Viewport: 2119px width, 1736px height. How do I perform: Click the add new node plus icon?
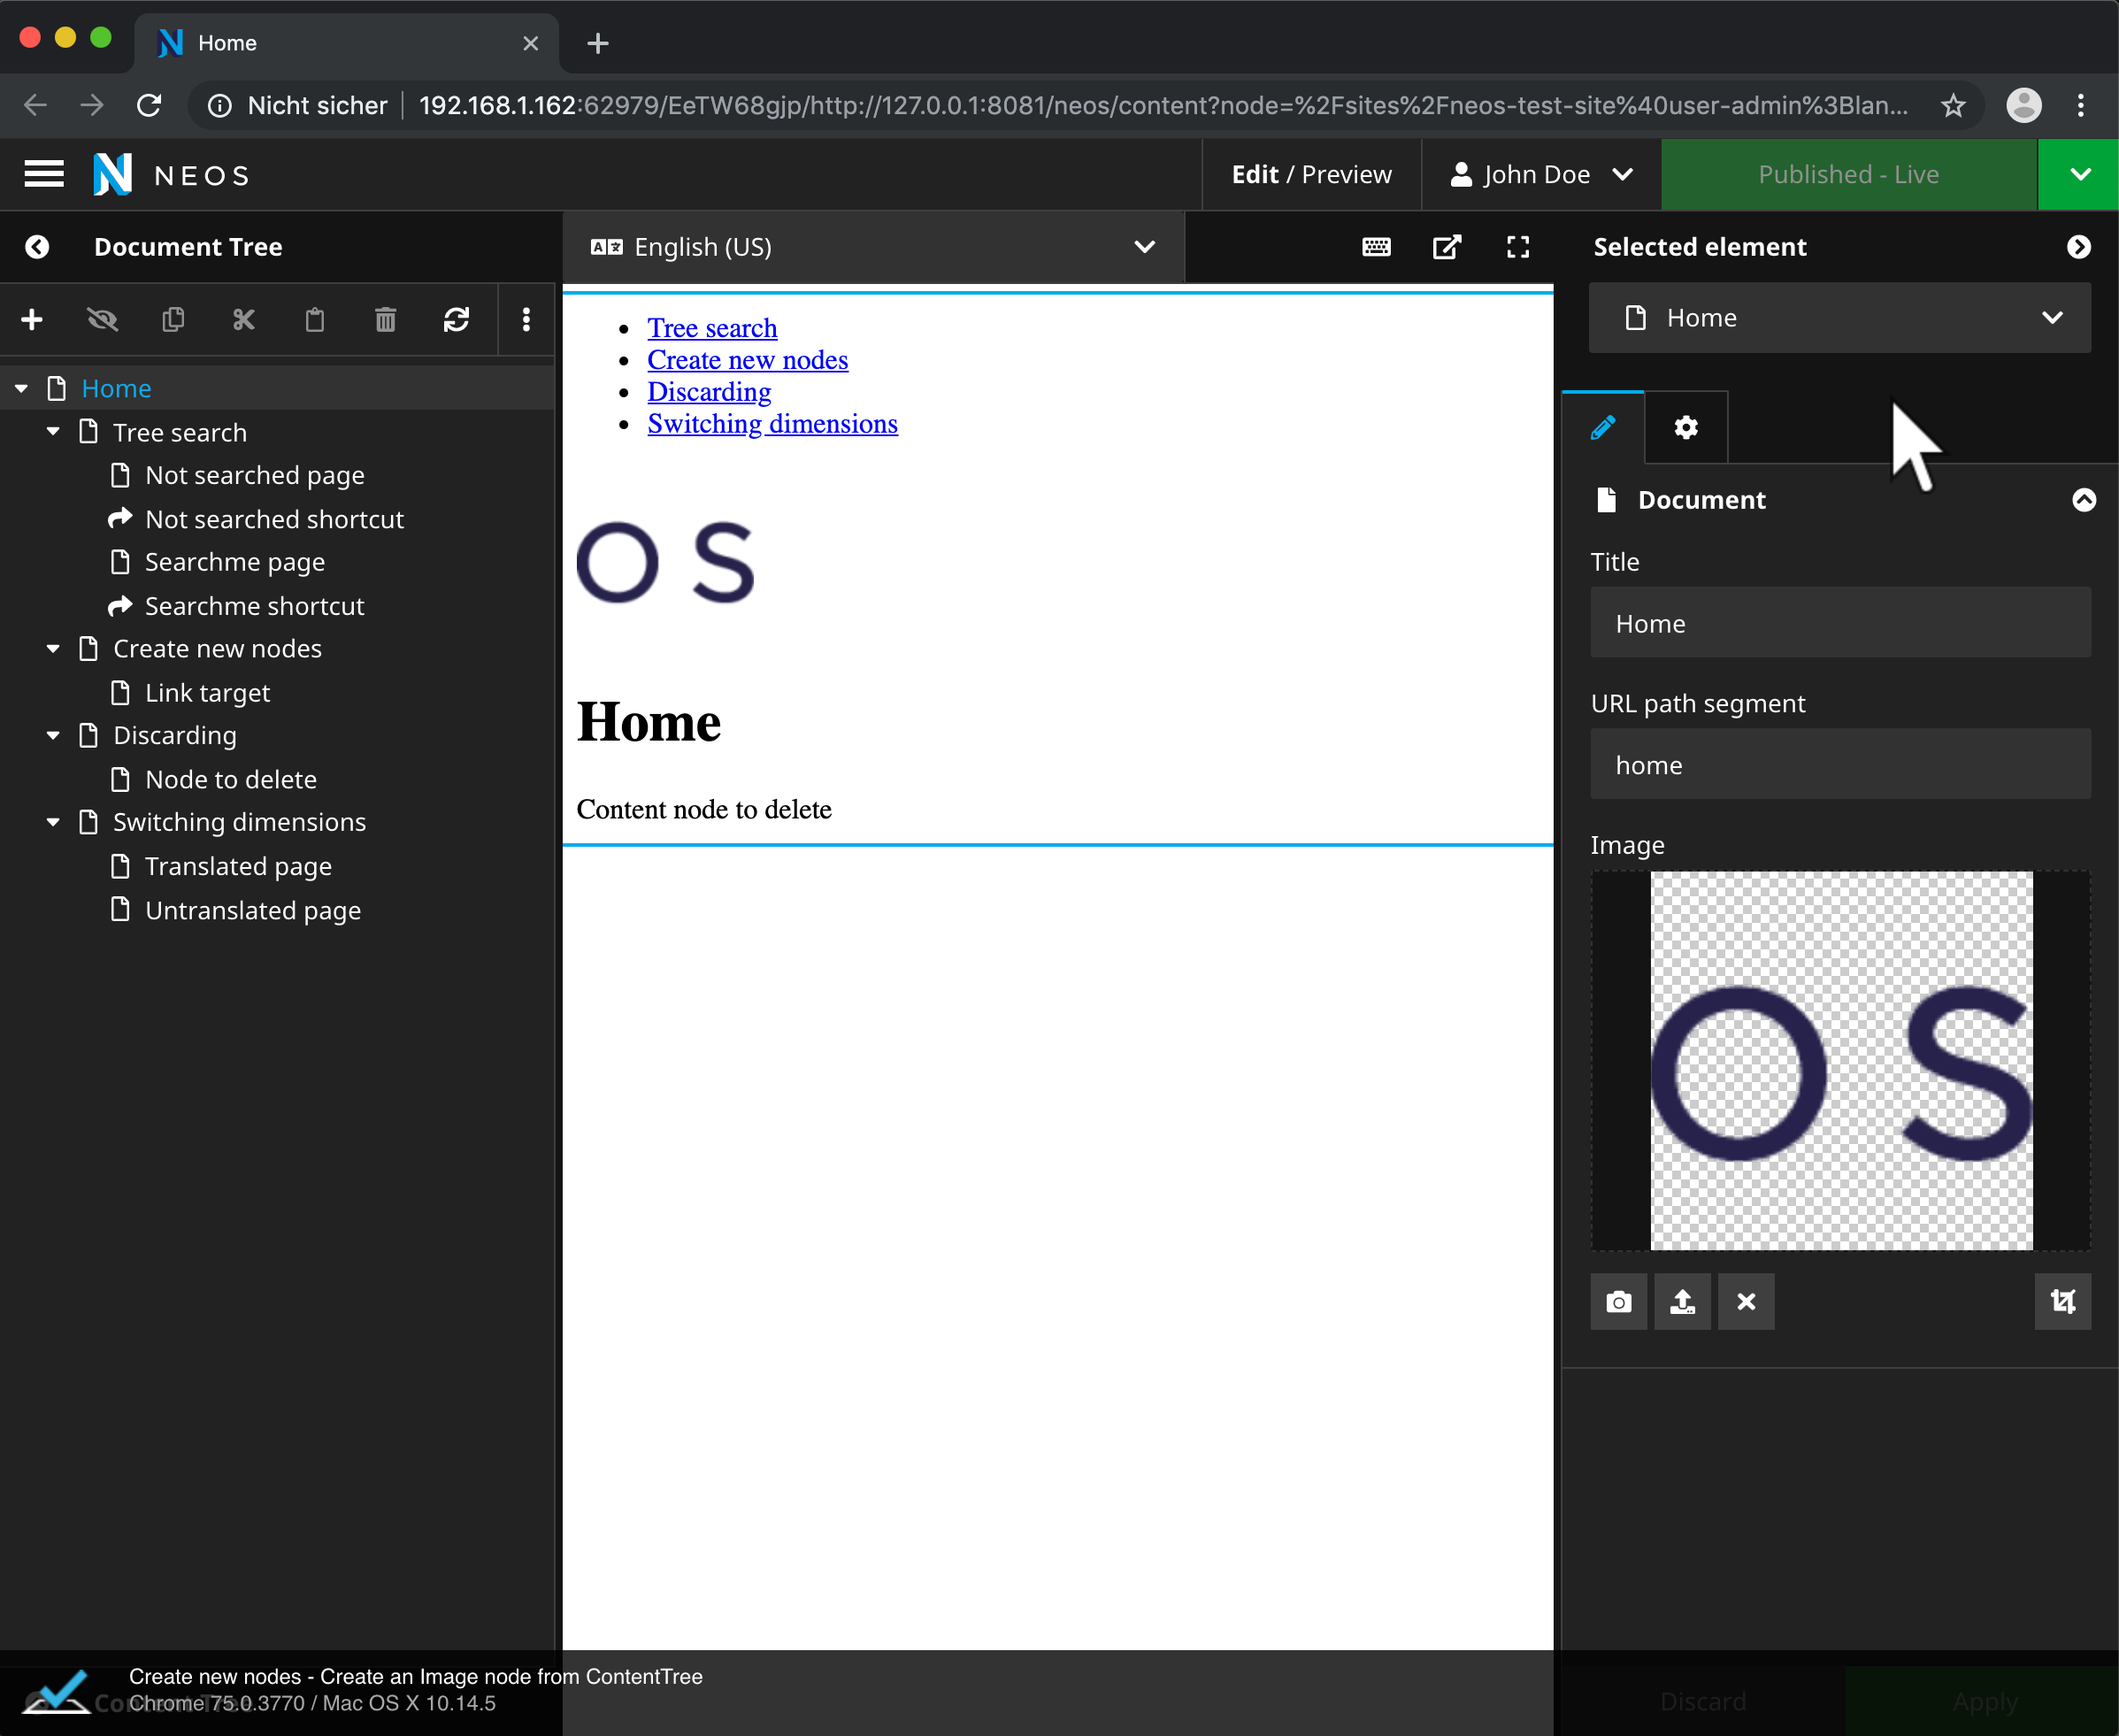tap(32, 320)
